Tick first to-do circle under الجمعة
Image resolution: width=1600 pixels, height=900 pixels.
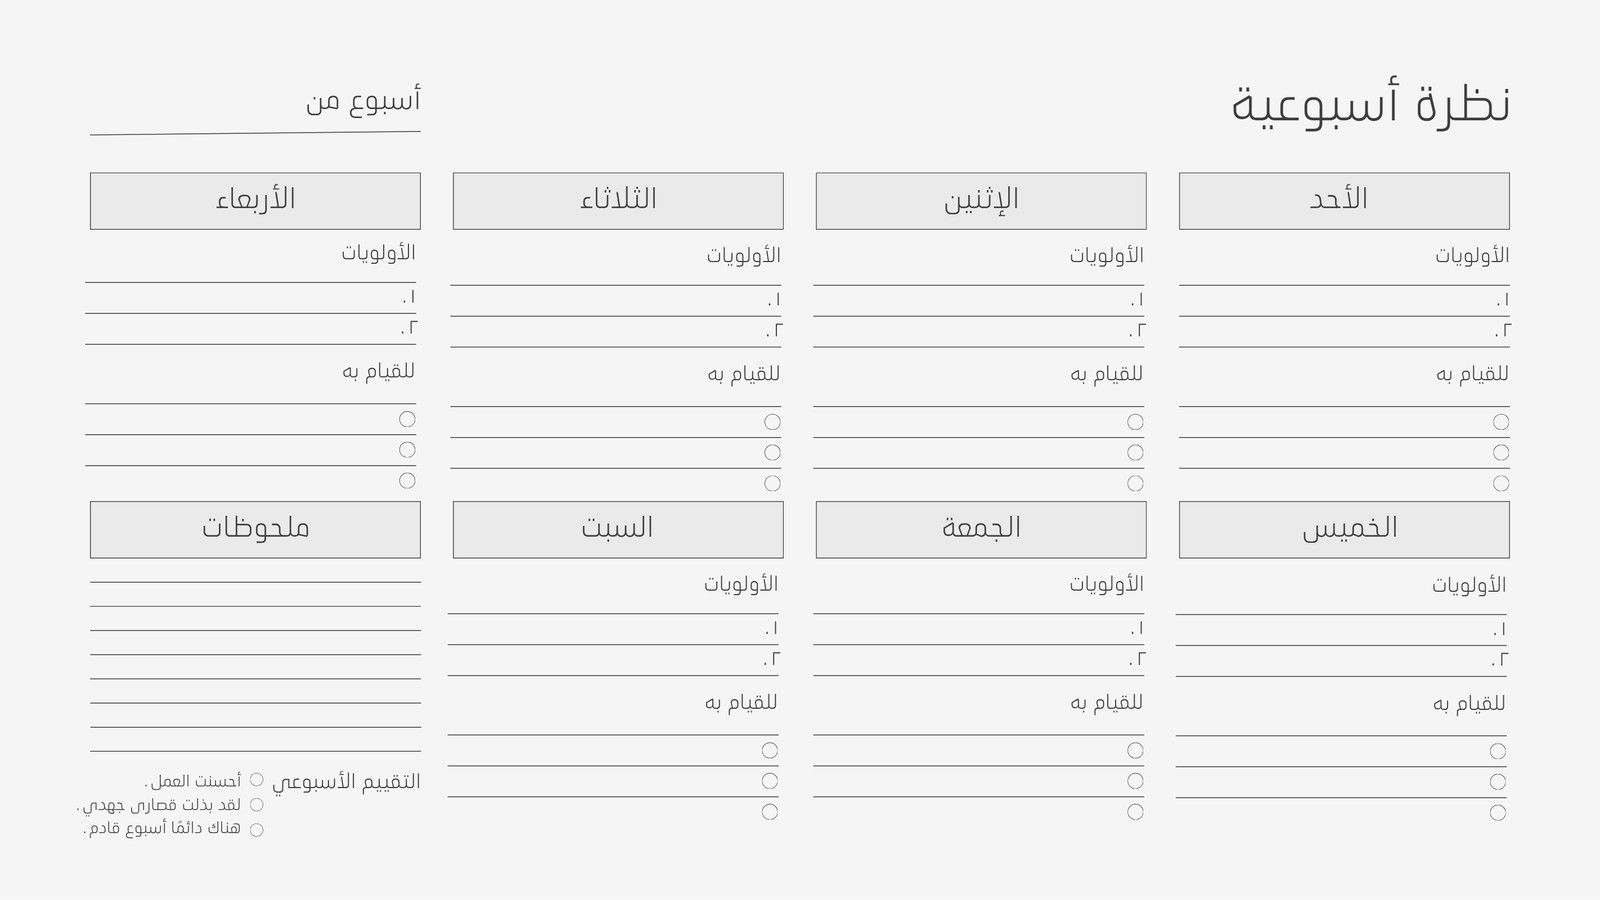click(1135, 750)
